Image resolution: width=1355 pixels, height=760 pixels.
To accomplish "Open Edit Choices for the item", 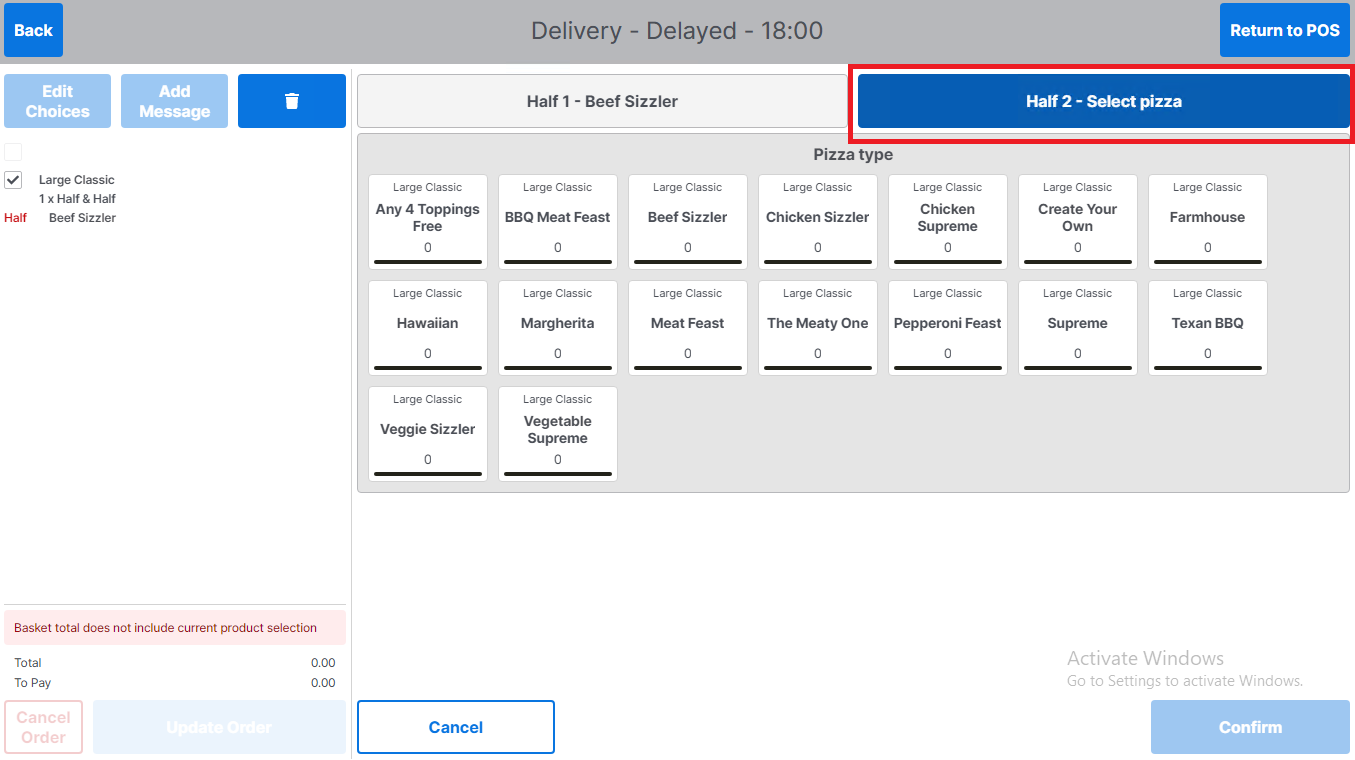I will (x=57, y=101).
